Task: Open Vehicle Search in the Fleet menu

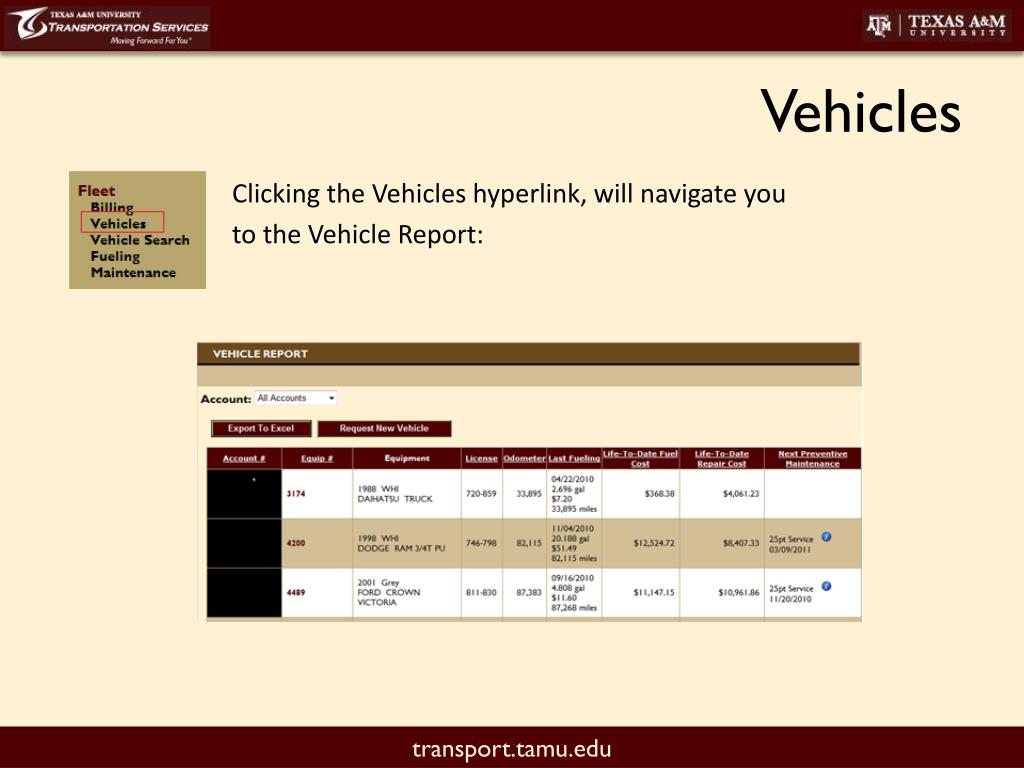Action: (x=140, y=240)
